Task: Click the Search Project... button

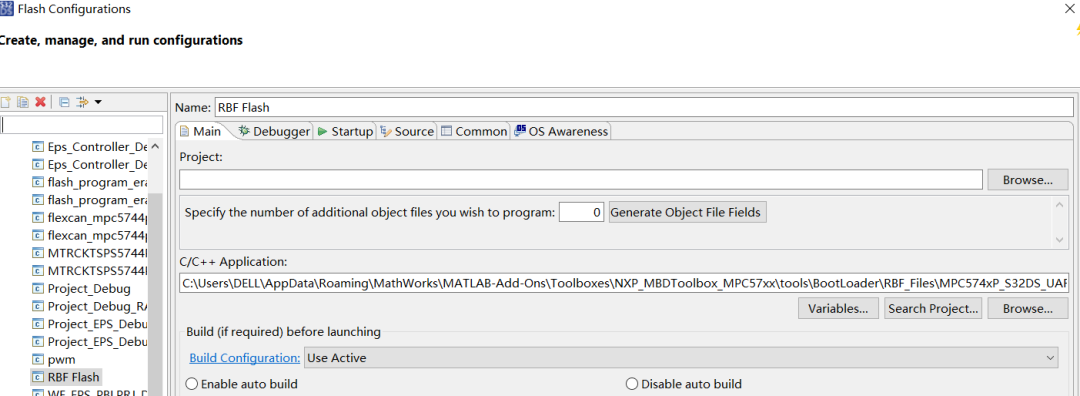Action: [933, 309]
